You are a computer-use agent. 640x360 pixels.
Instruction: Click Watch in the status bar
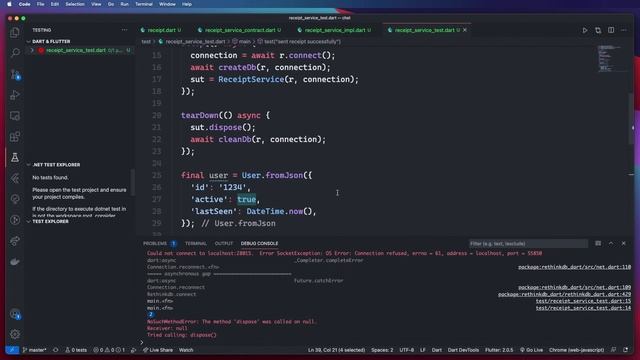click(x=186, y=350)
